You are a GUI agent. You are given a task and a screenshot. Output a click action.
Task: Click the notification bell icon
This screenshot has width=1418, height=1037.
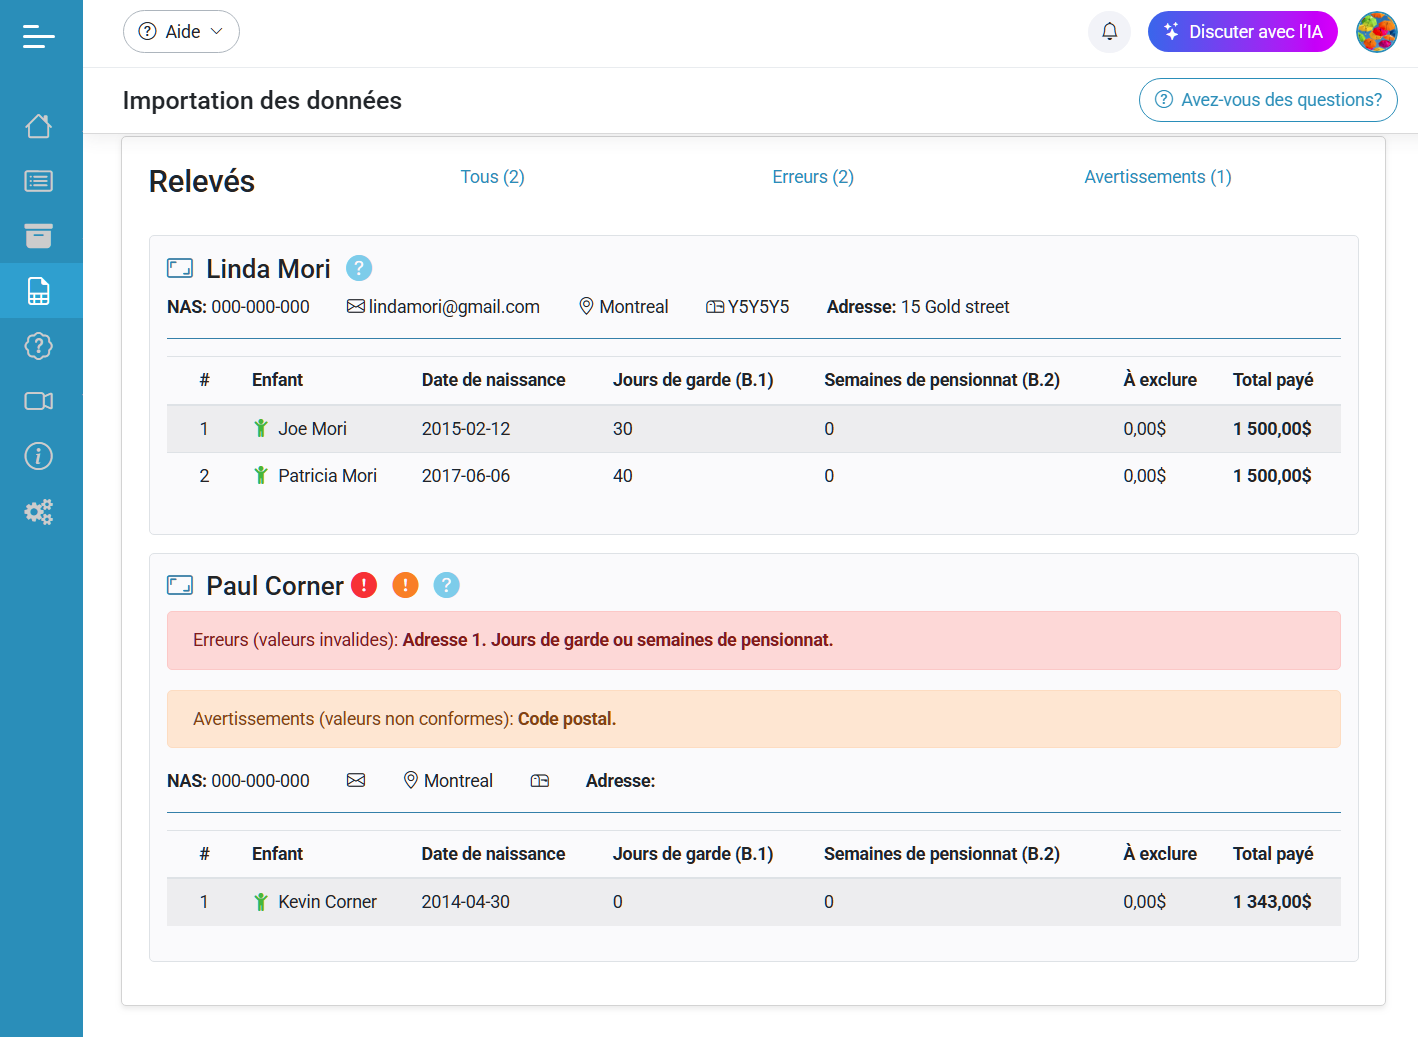(x=1109, y=31)
